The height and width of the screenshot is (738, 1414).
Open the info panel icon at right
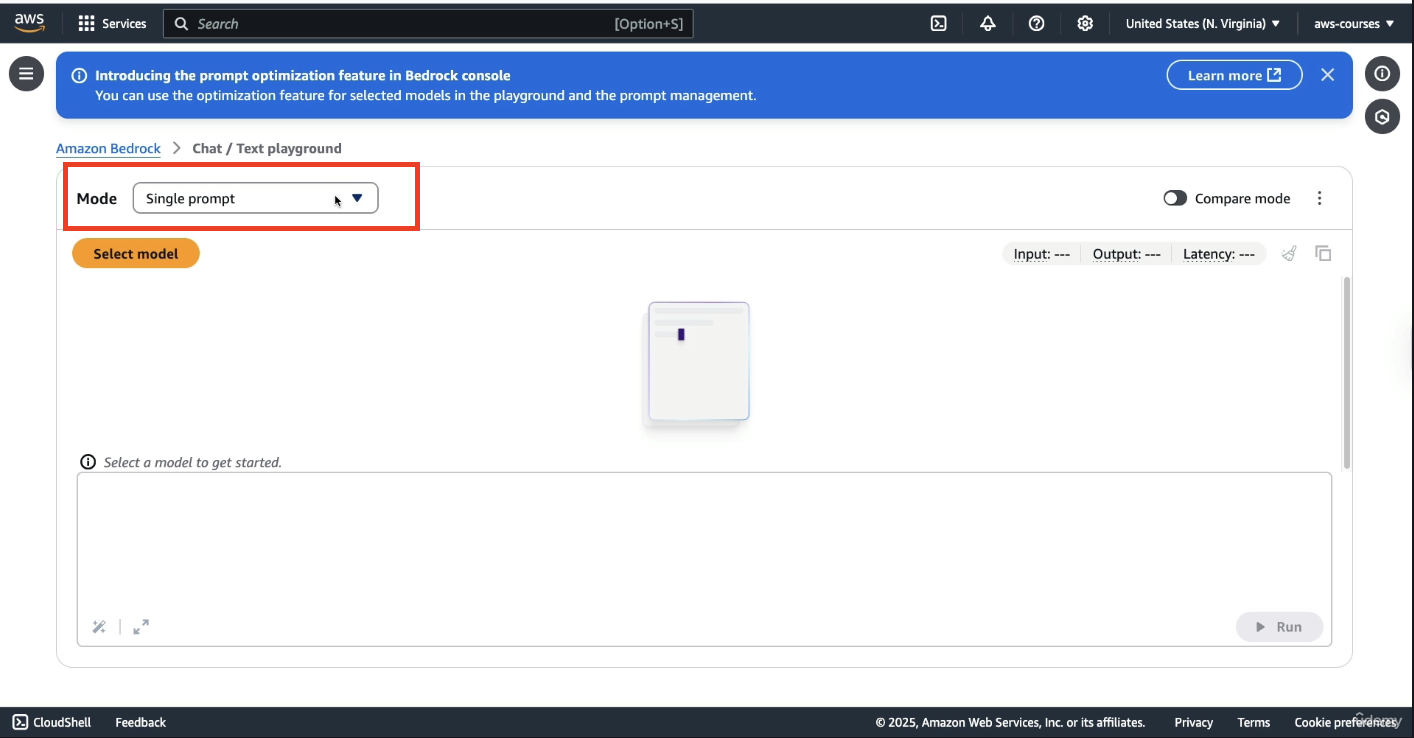(x=1382, y=73)
